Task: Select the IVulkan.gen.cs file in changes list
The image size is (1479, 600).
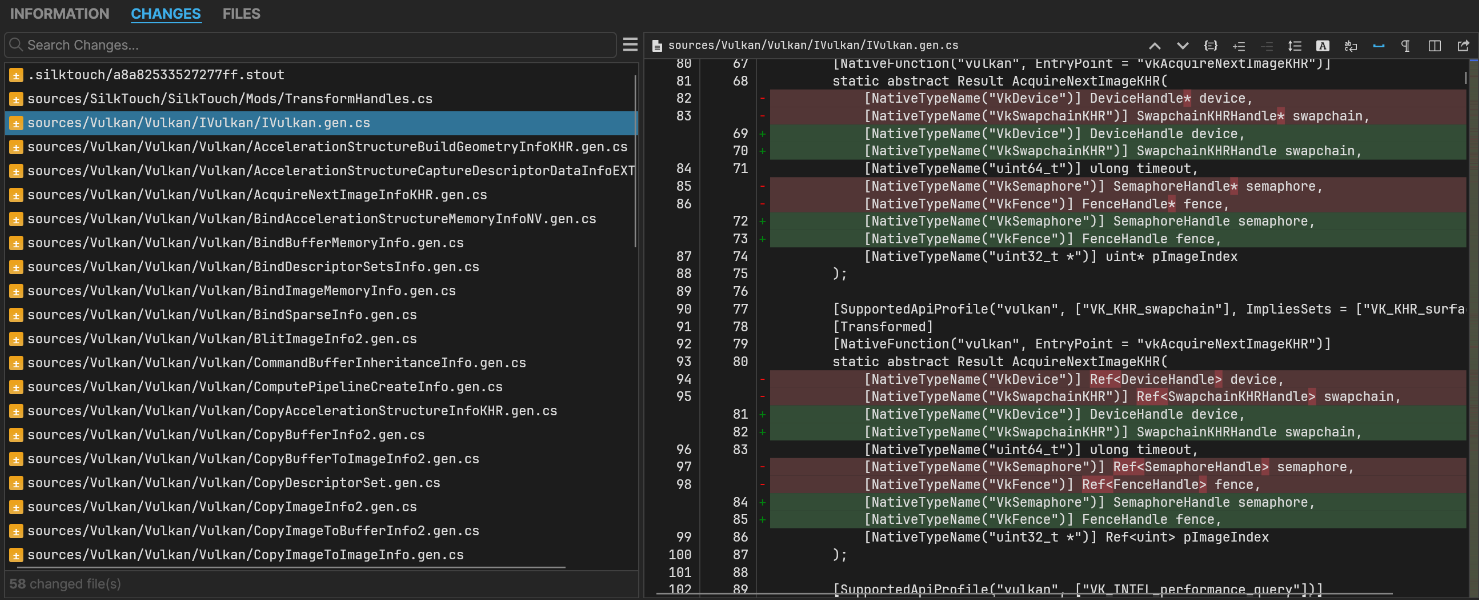Action: pos(320,123)
